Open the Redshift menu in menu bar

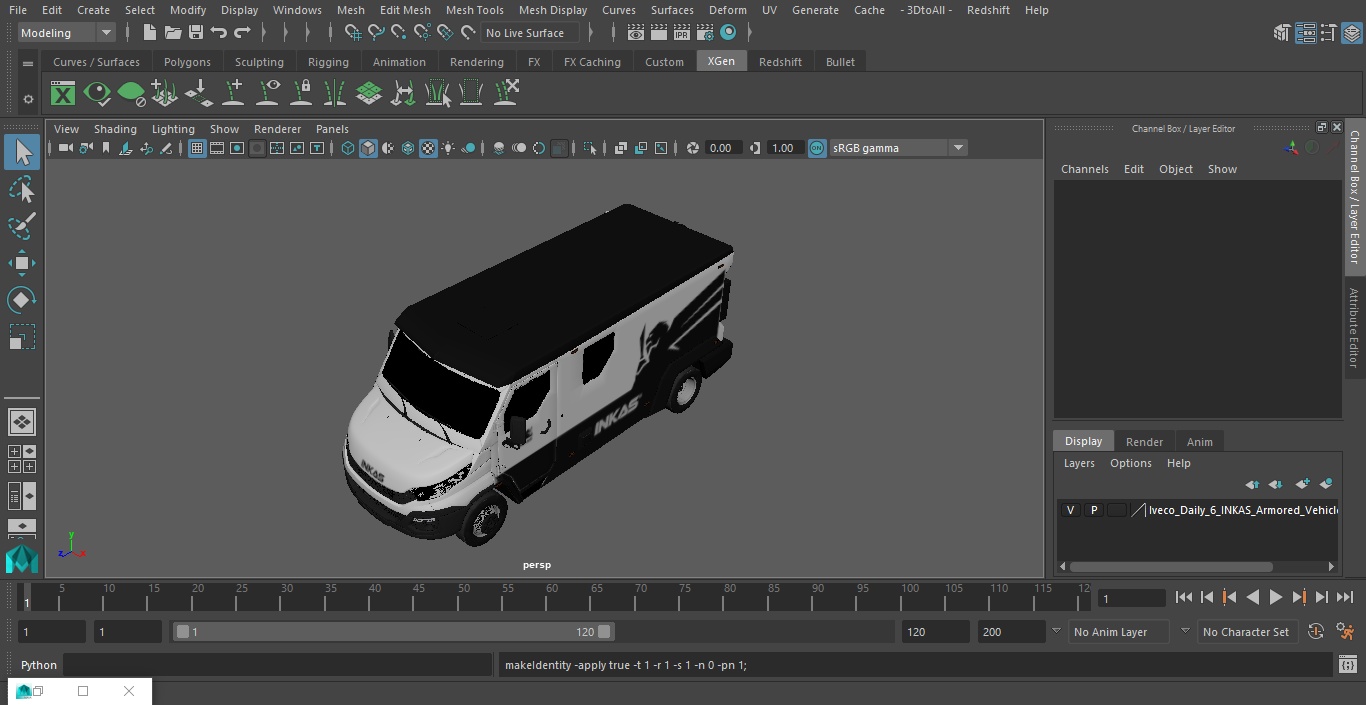click(x=988, y=10)
